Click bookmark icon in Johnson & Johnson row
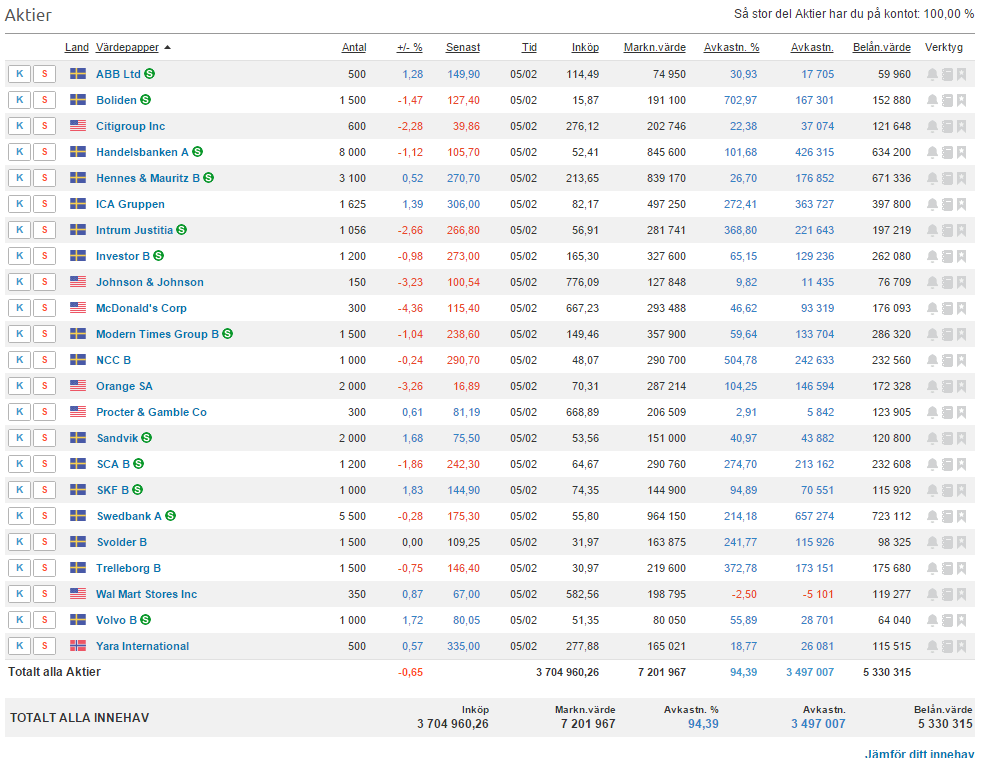Screen dimensions: 987x758 [x=961, y=282]
